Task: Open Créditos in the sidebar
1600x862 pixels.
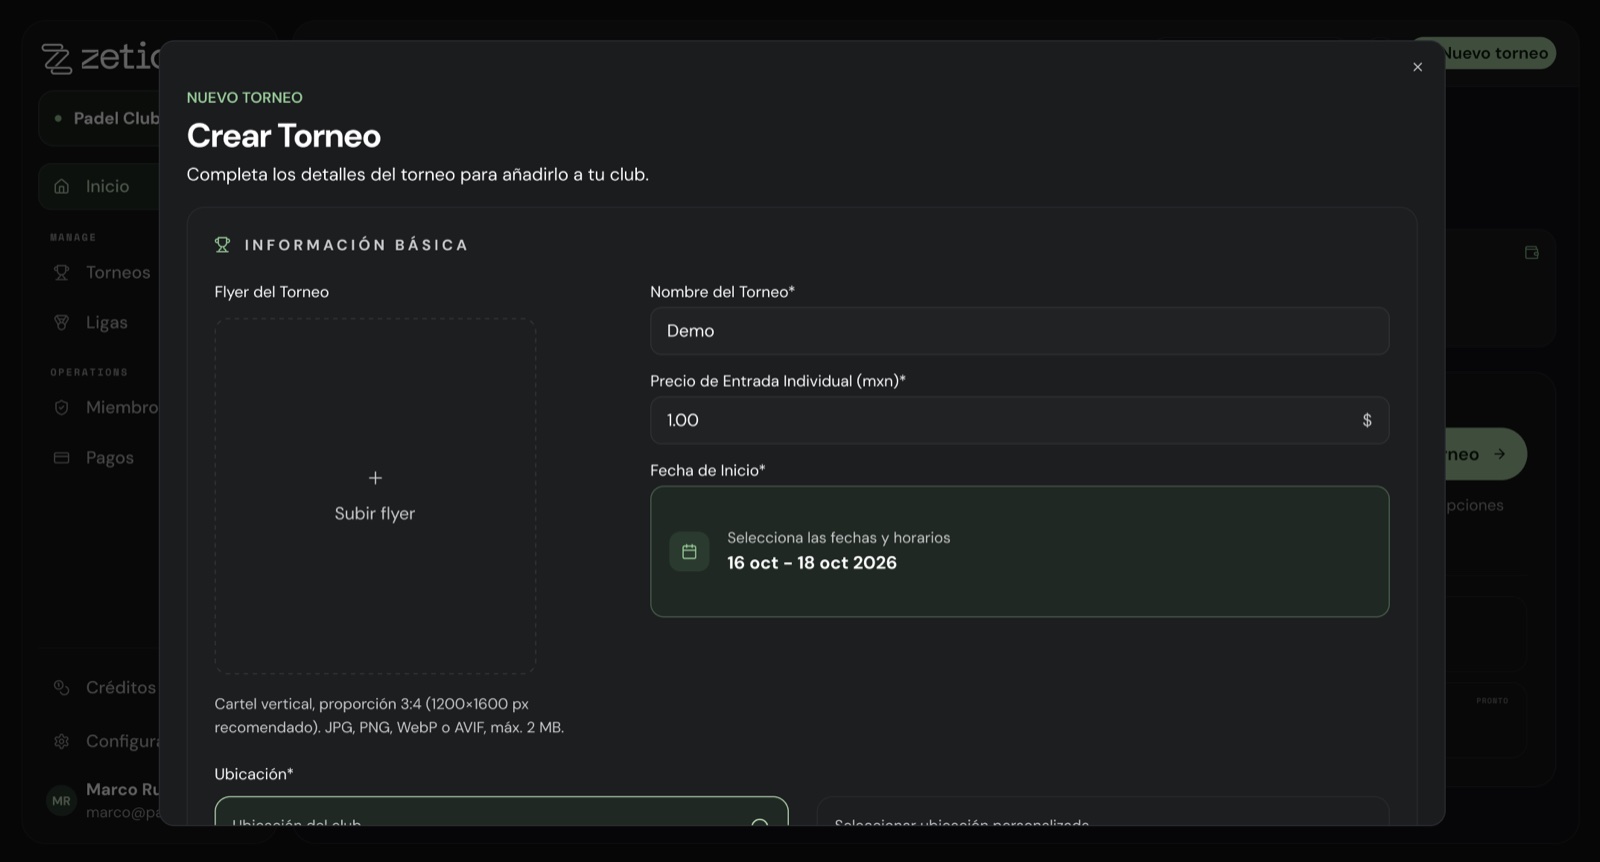Action: [100, 687]
